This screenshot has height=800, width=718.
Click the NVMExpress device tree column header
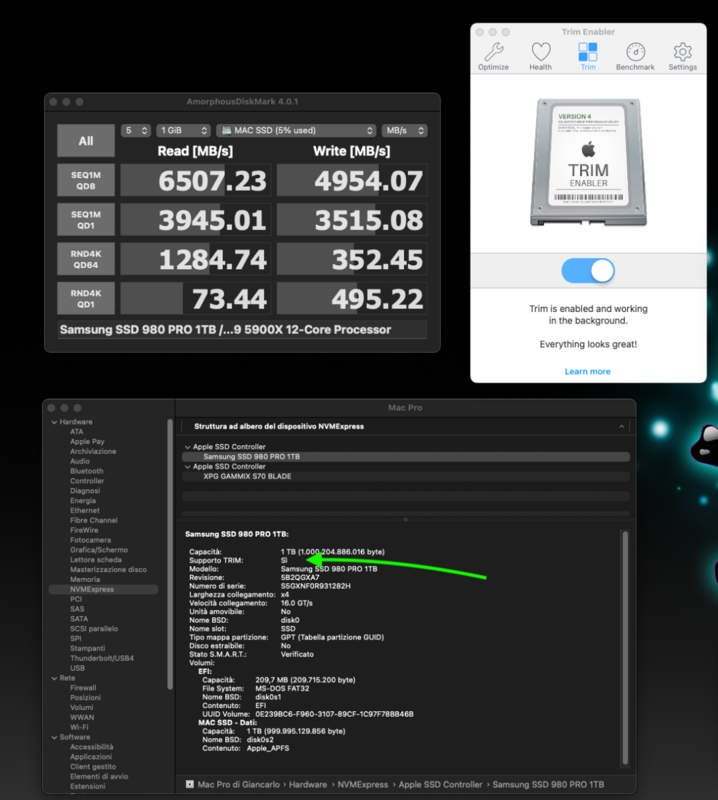(406, 427)
